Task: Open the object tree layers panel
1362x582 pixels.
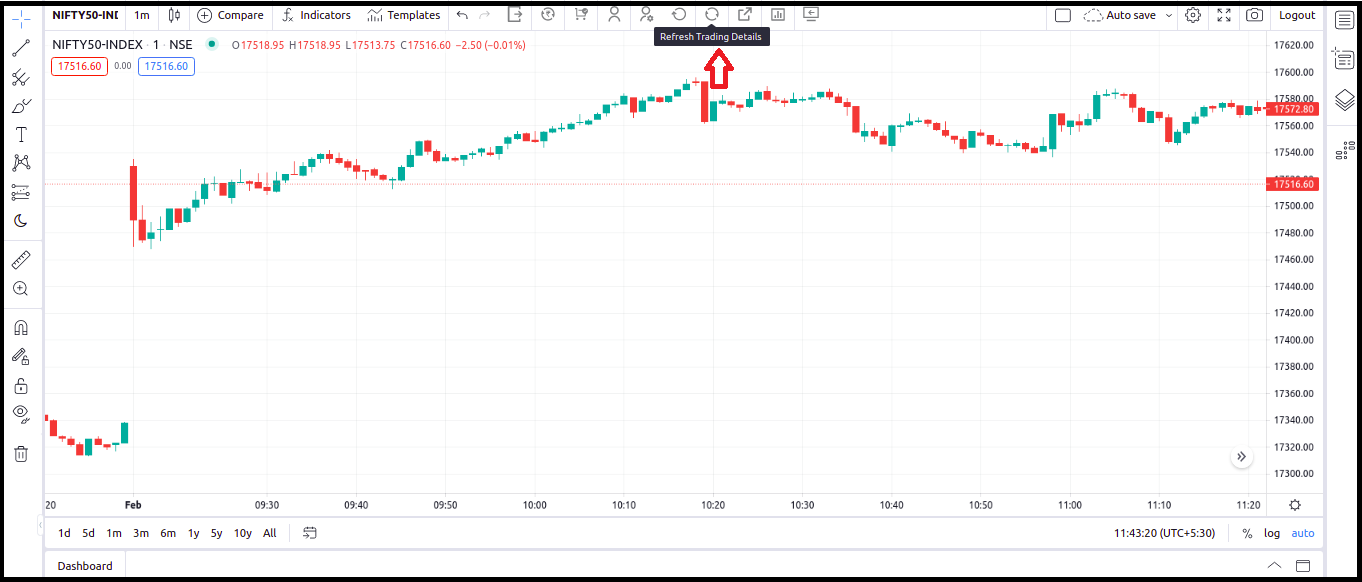Action: tap(1344, 101)
